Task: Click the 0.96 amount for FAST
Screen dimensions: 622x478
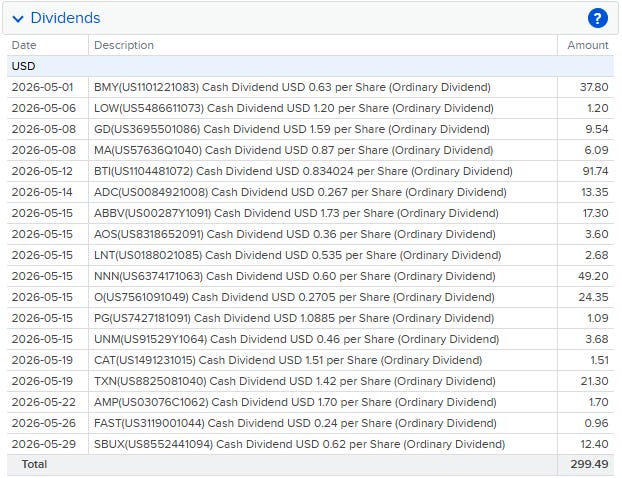Action: pyautogui.click(x=596, y=424)
